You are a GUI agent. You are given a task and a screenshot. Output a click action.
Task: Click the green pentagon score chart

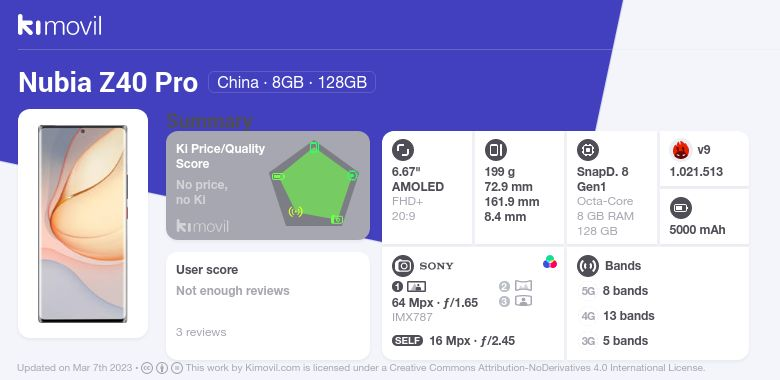[x=314, y=185]
